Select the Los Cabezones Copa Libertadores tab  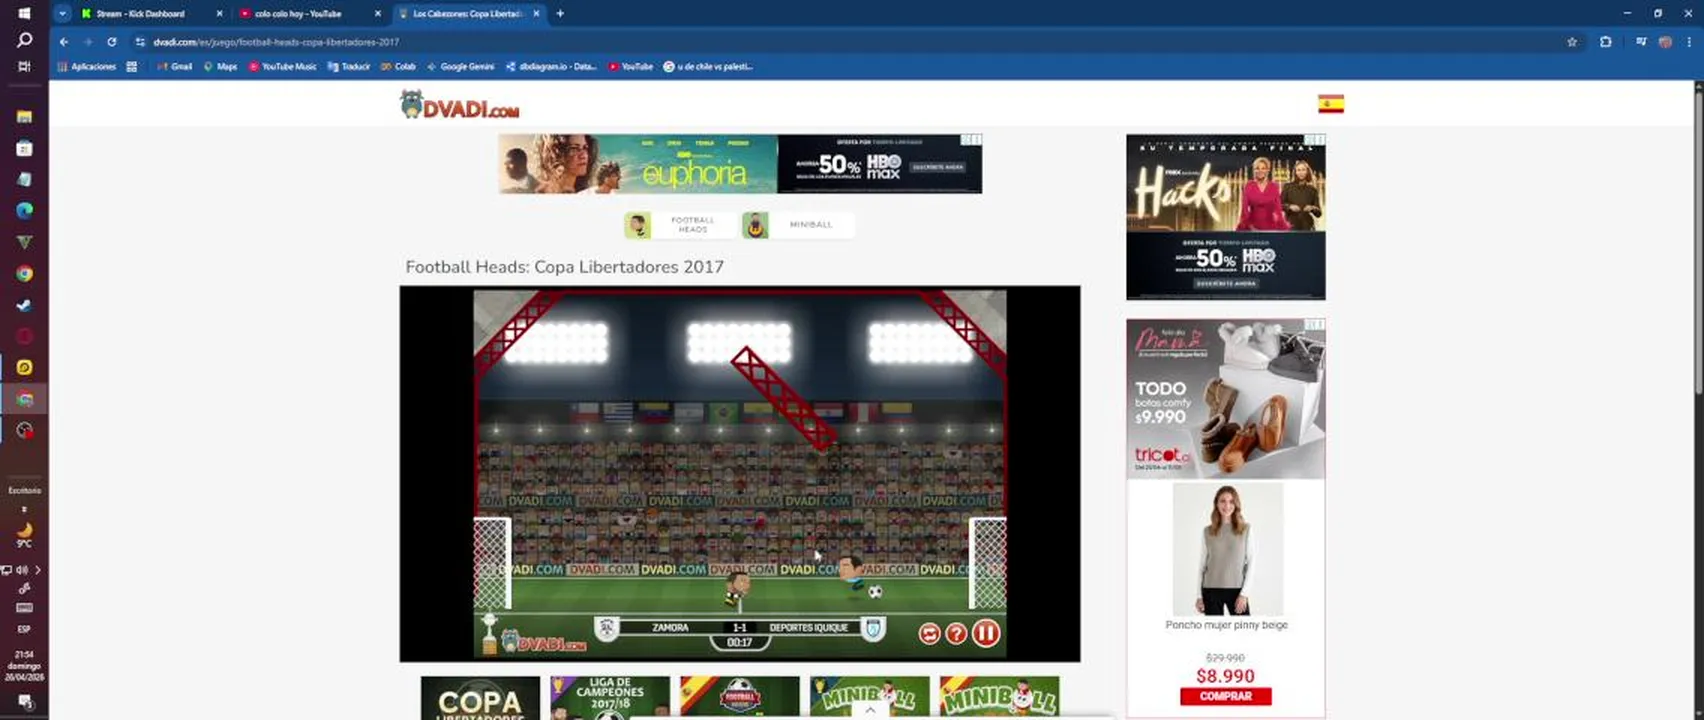467,14
